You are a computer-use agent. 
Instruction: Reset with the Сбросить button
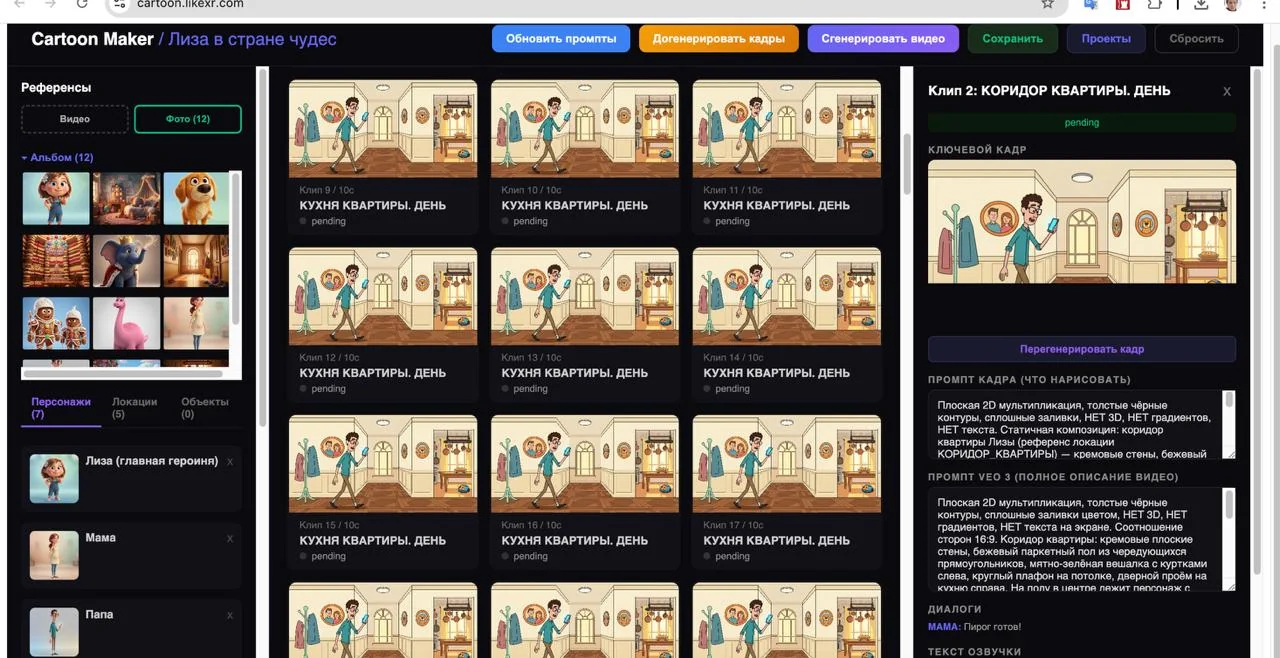(1196, 39)
